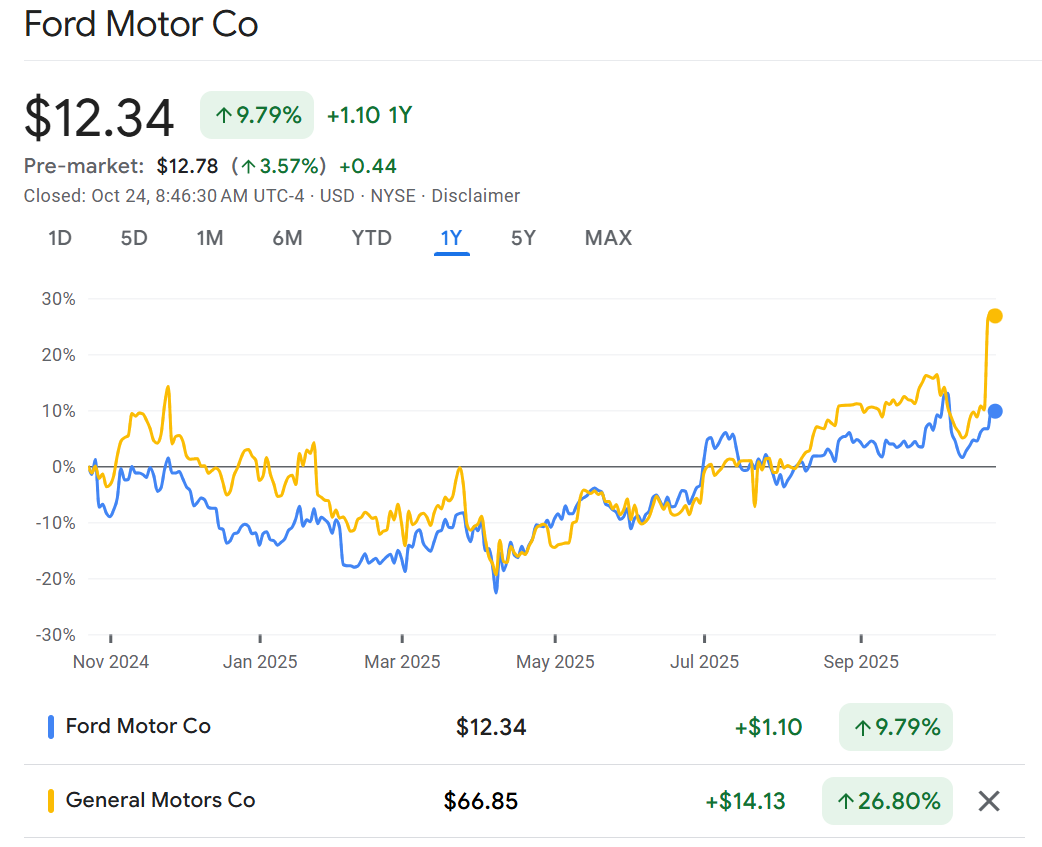Show the MAX historical range
The width and height of the screenshot is (1042, 847).
608,238
